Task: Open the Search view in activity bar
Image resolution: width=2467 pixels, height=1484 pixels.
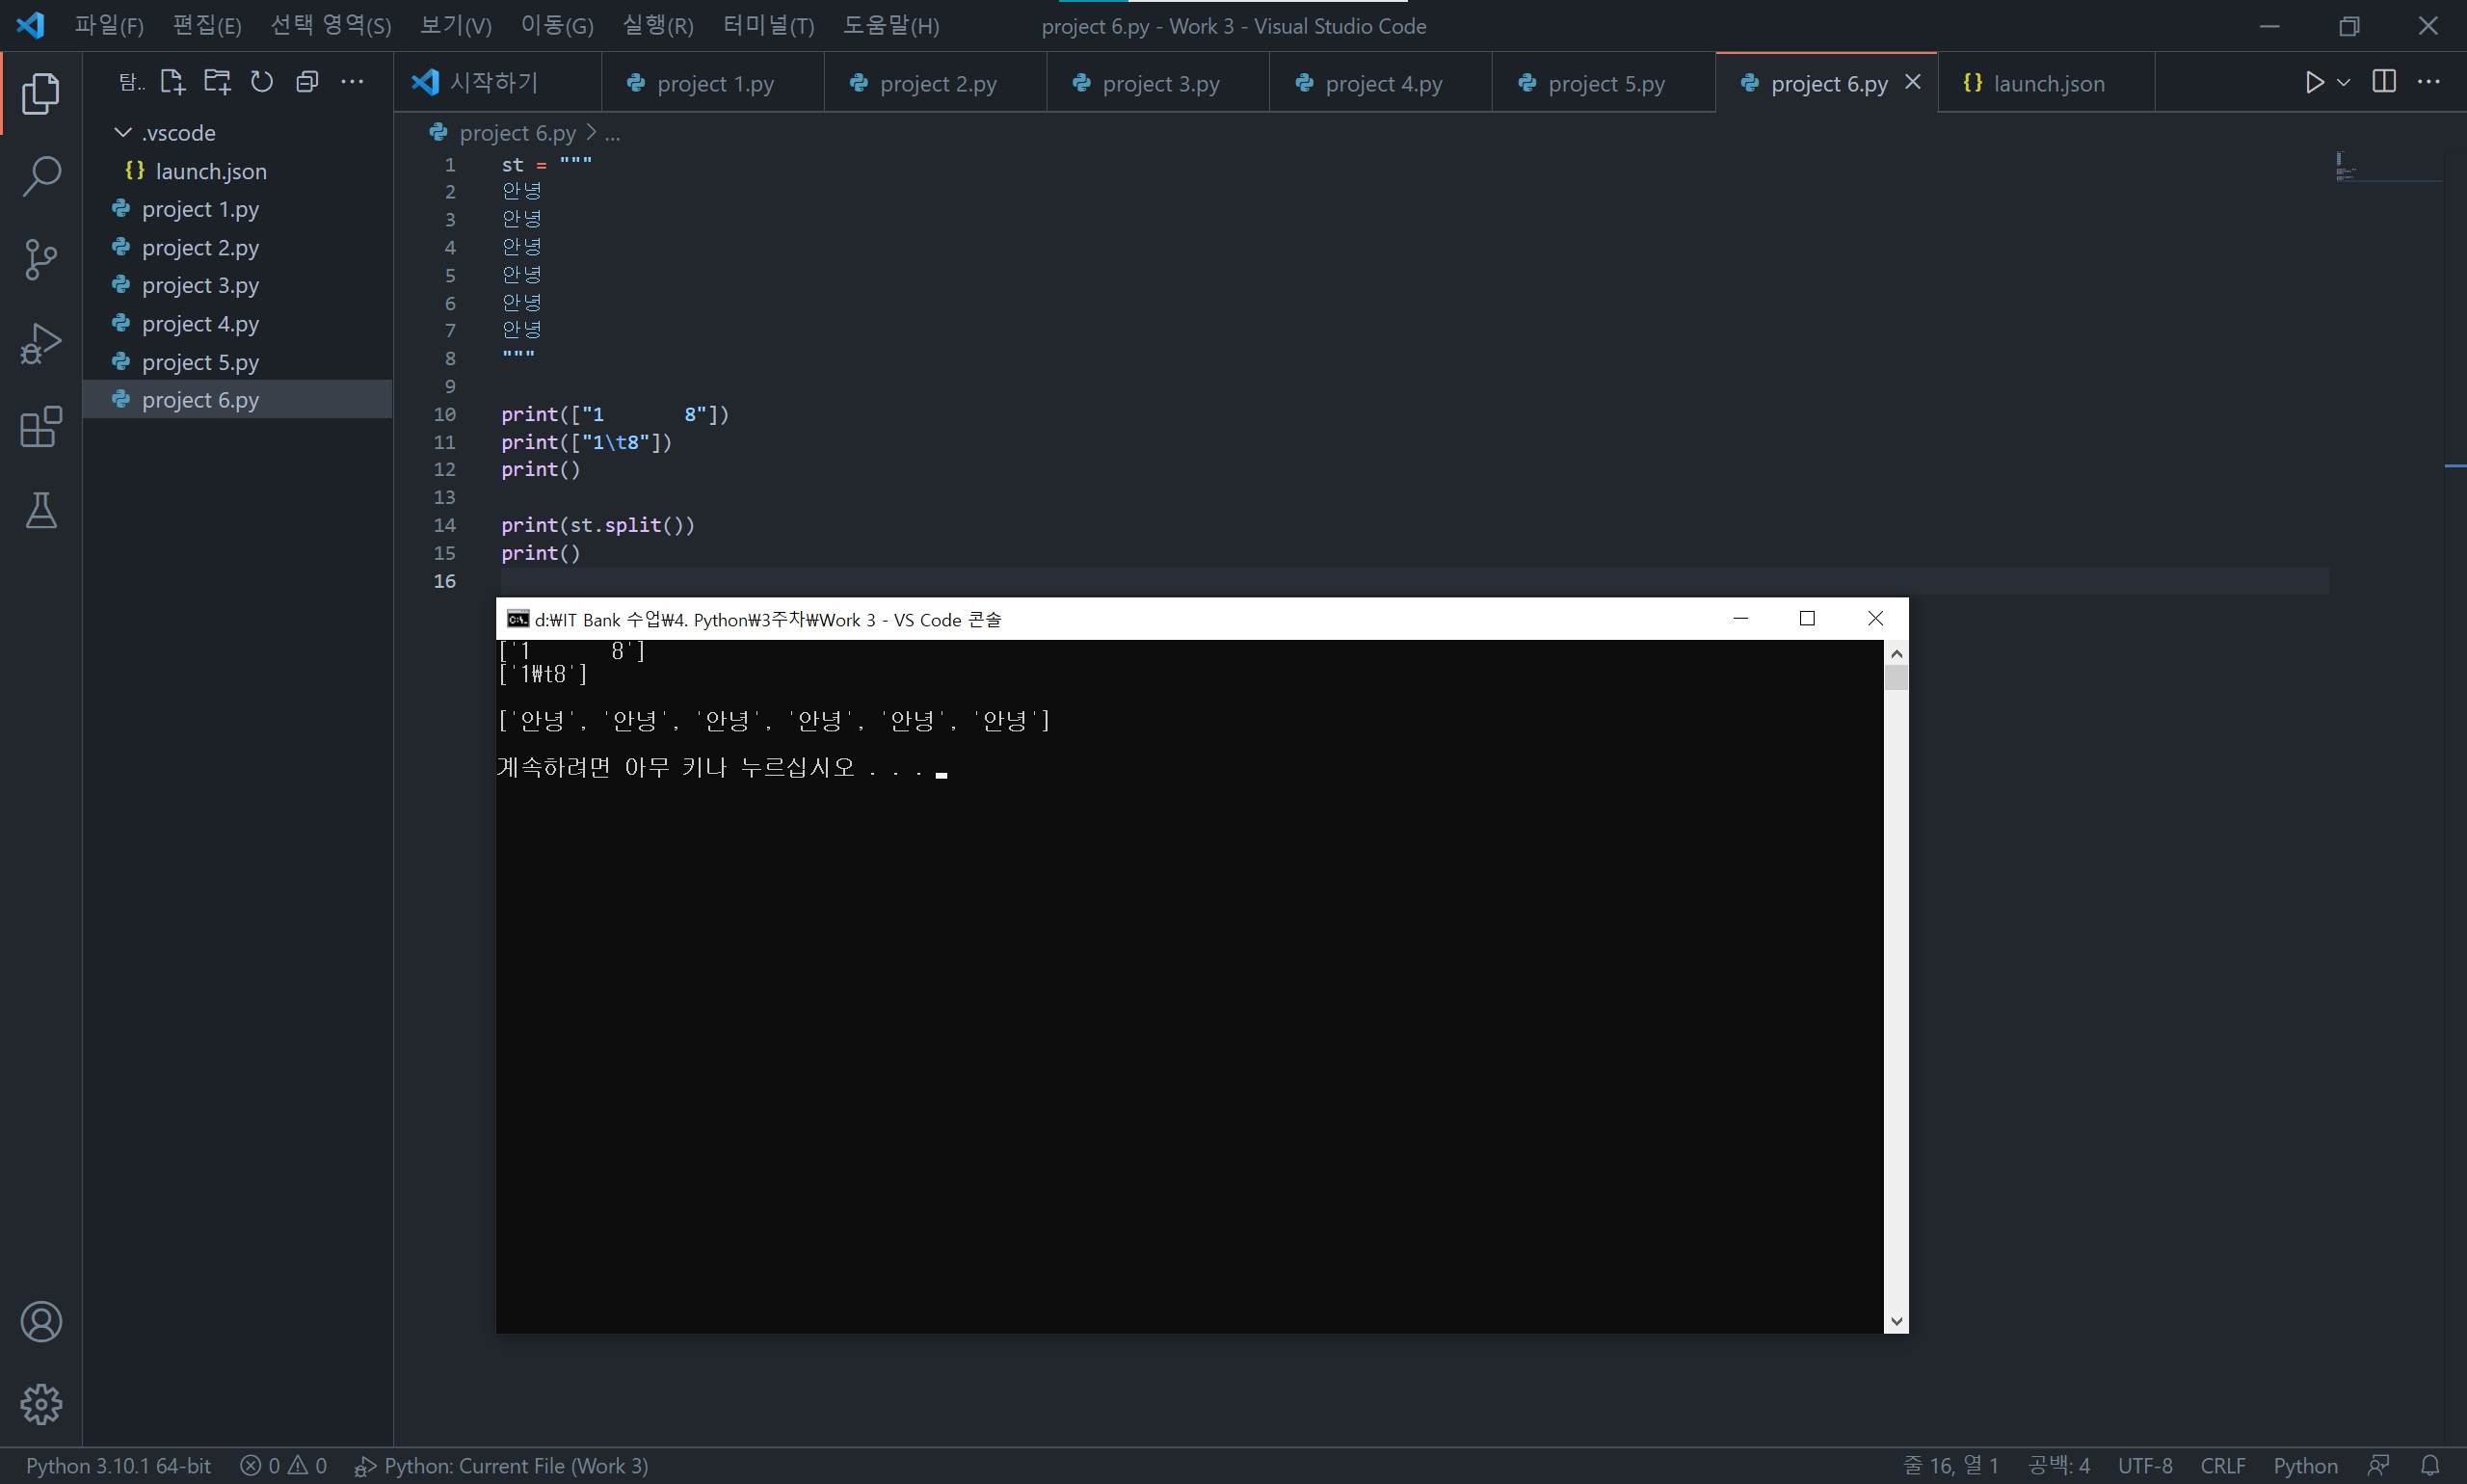Action: tap(41, 177)
